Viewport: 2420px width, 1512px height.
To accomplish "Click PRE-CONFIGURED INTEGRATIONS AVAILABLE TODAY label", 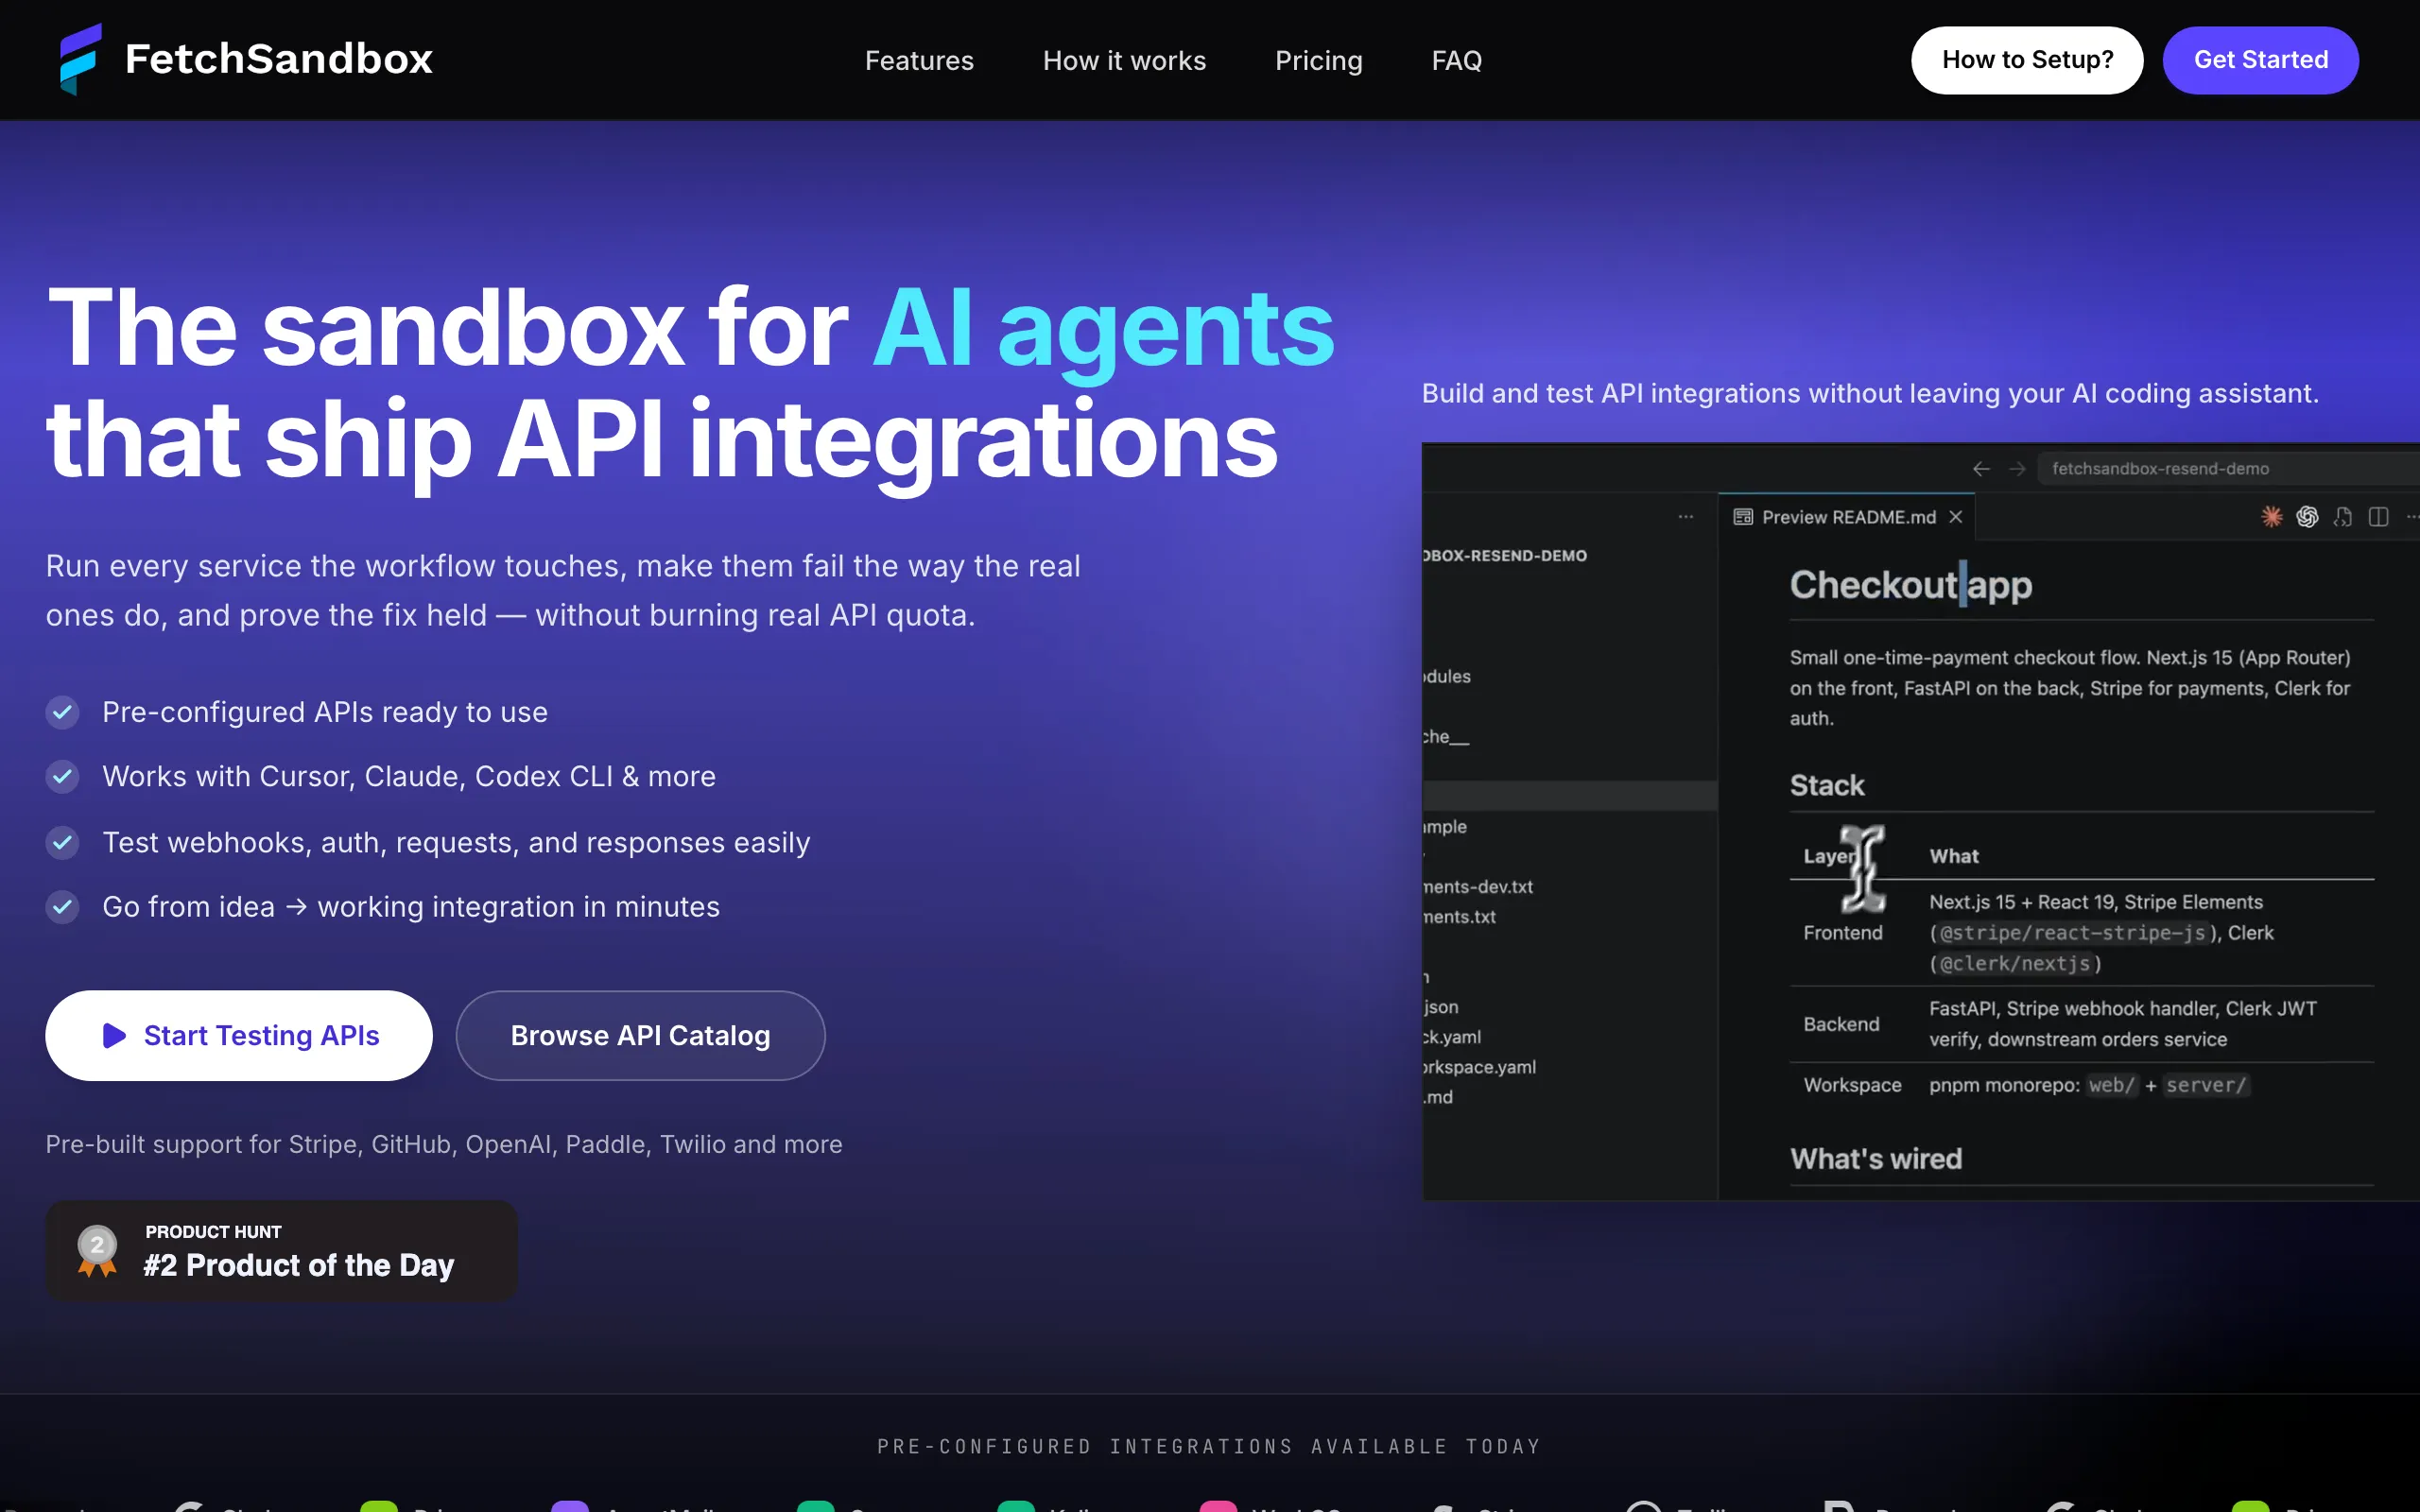I will 1209,1447.
